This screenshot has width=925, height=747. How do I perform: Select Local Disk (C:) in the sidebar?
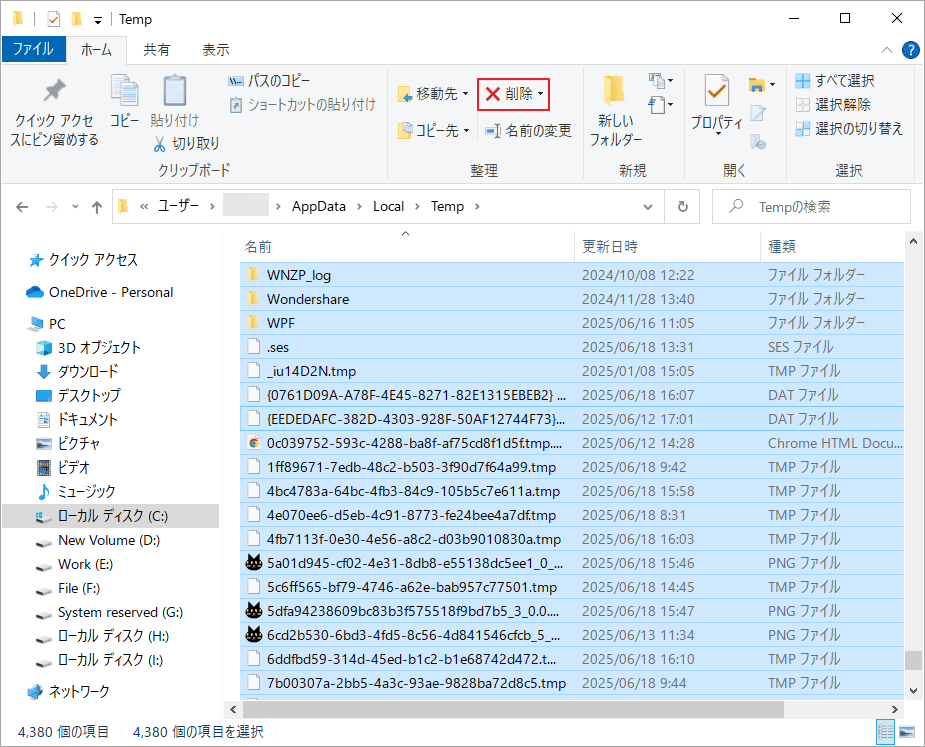click(x=111, y=516)
